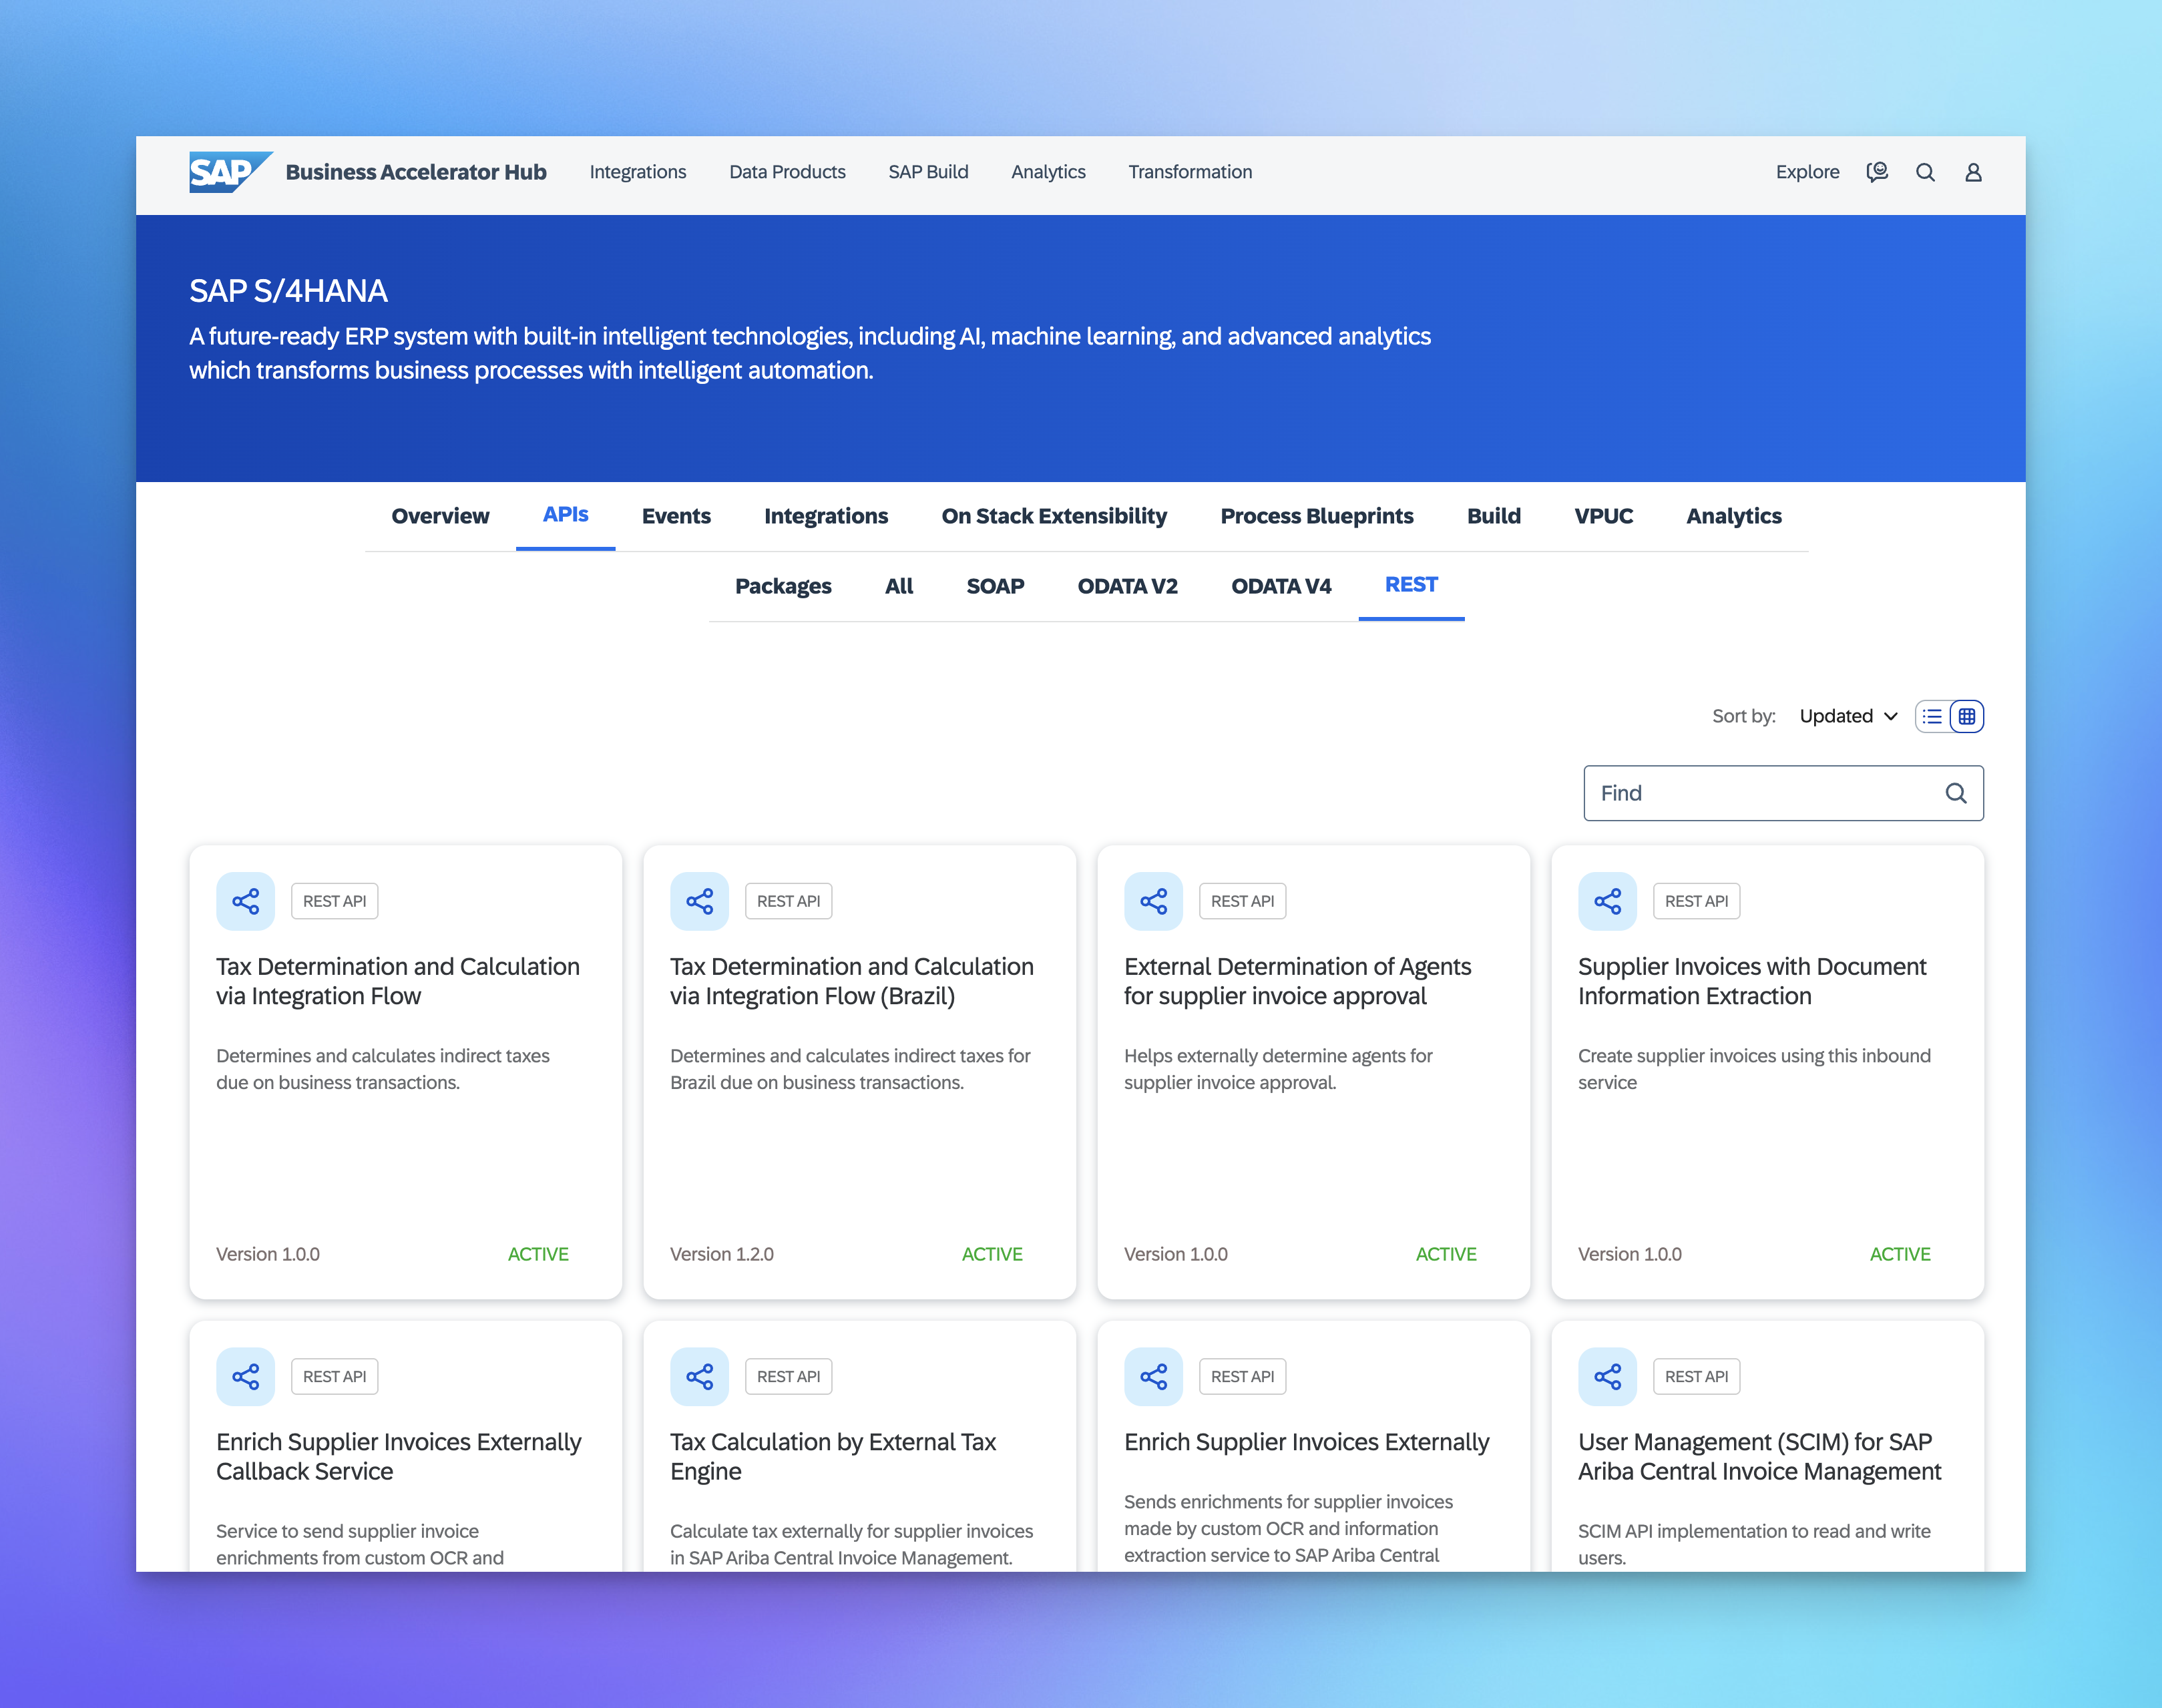Click share icon on Tax Determination (Brazil) card
Image resolution: width=2162 pixels, height=1708 pixels.
coord(699,901)
